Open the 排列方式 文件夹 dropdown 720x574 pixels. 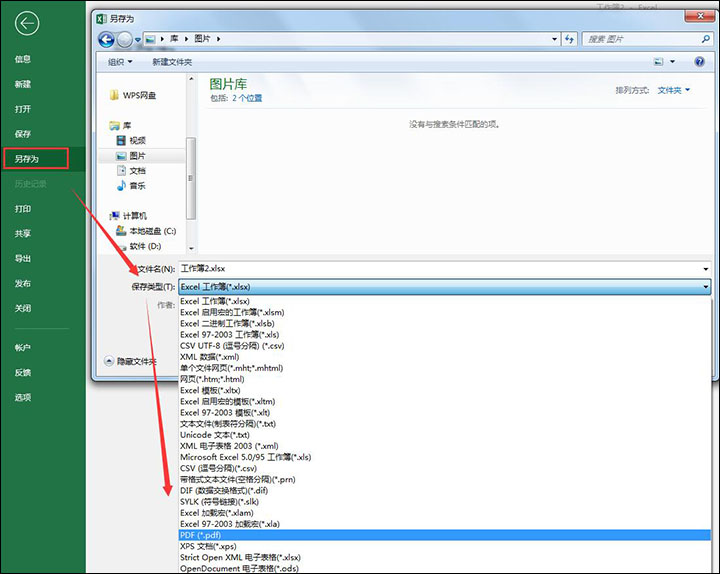pos(674,90)
